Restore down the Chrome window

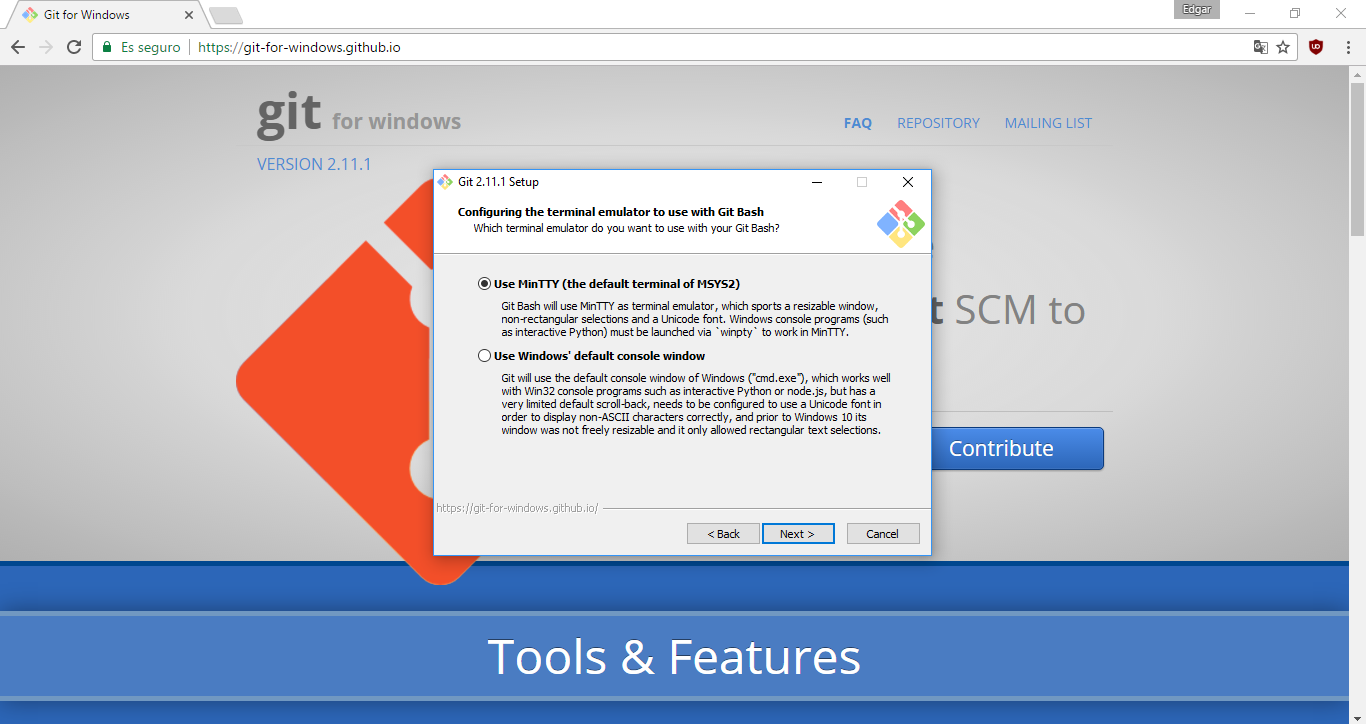coord(1295,13)
